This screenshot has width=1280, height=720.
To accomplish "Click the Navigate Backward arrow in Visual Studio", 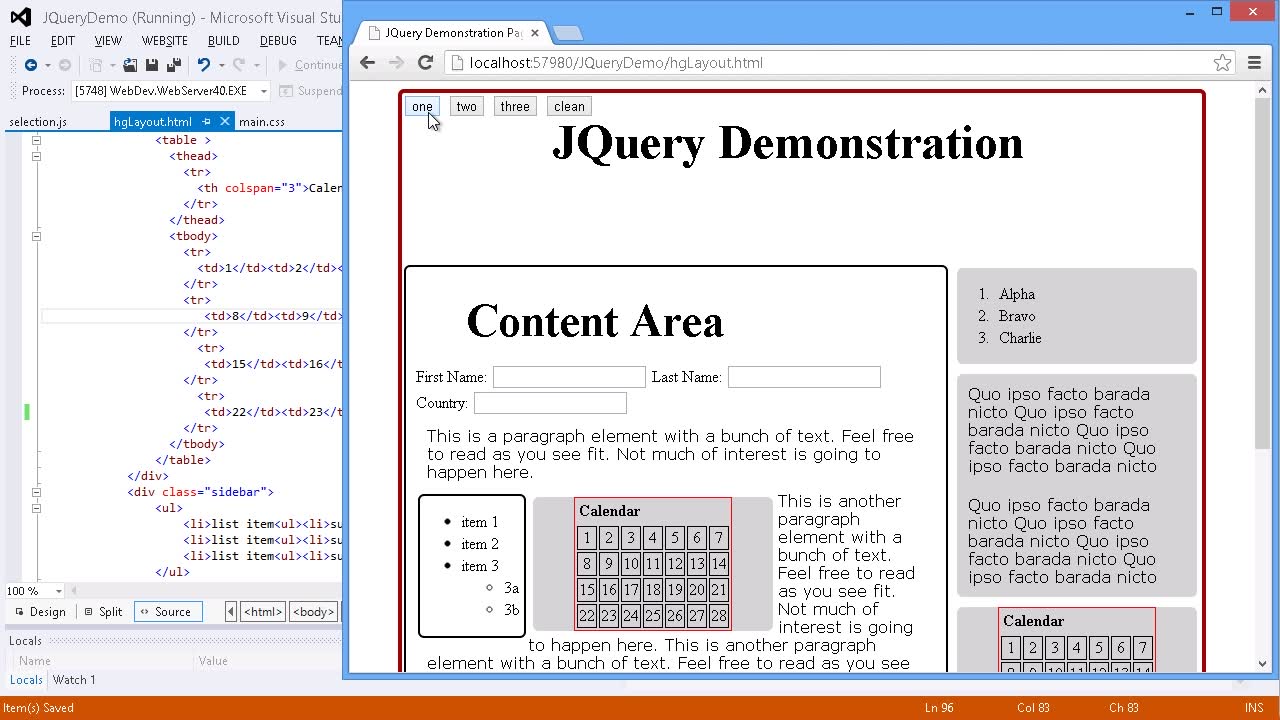I will 30,65.
